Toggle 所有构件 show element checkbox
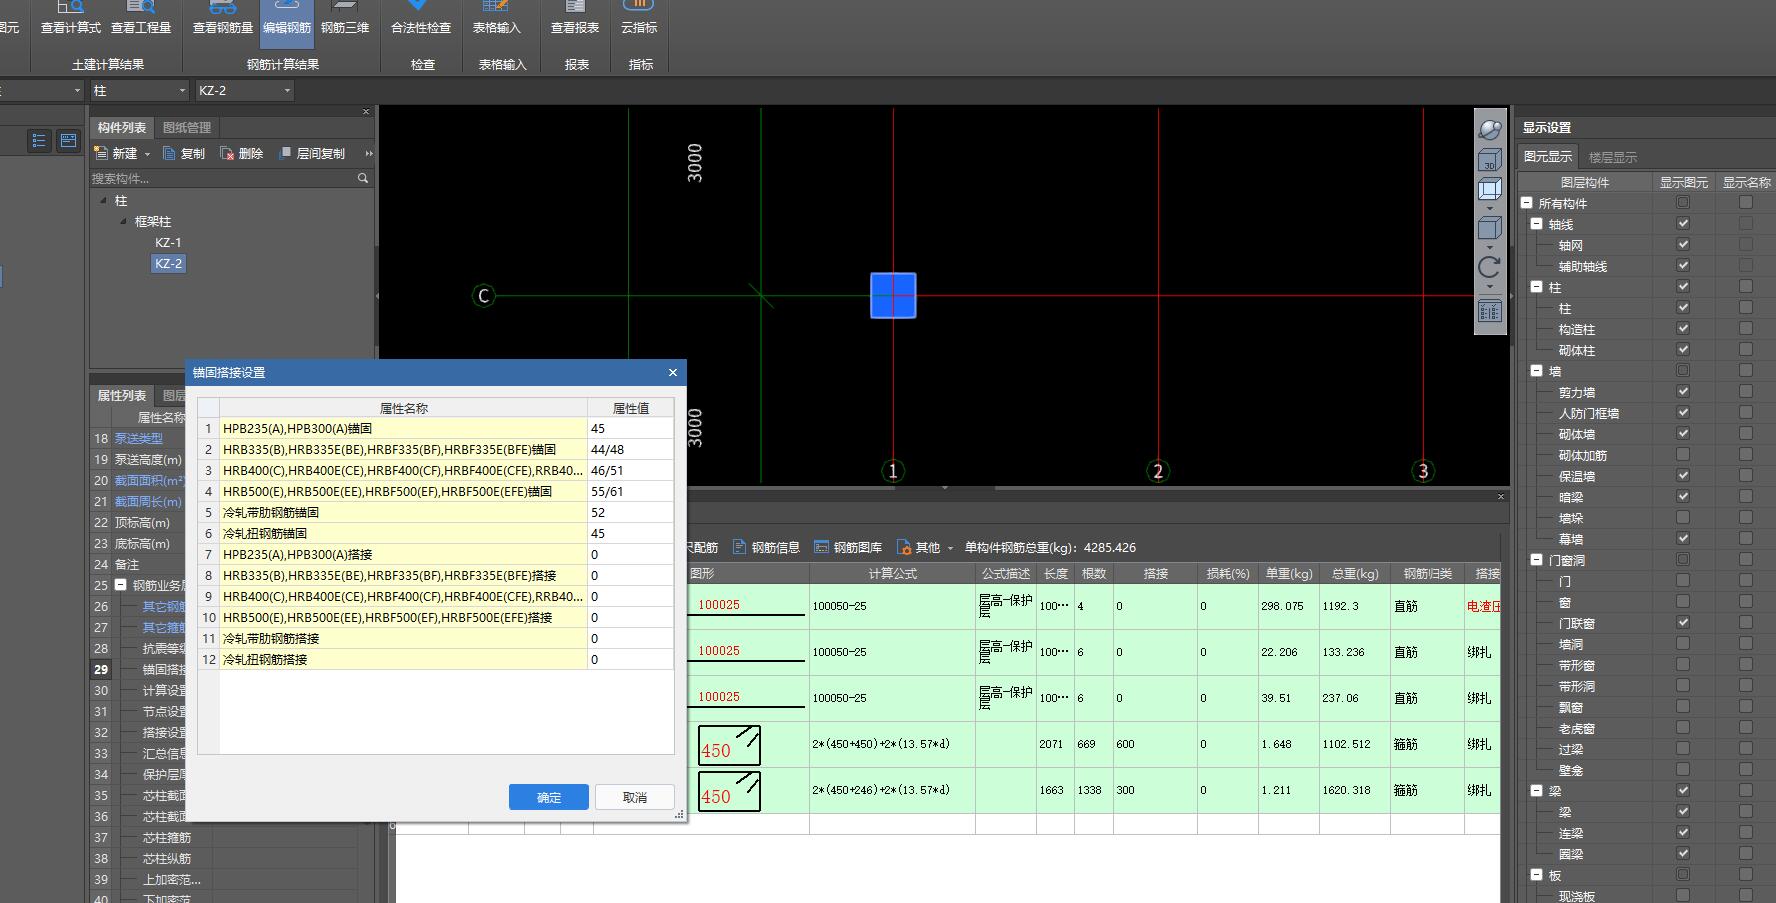This screenshot has width=1776, height=903. (x=1683, y=202)
